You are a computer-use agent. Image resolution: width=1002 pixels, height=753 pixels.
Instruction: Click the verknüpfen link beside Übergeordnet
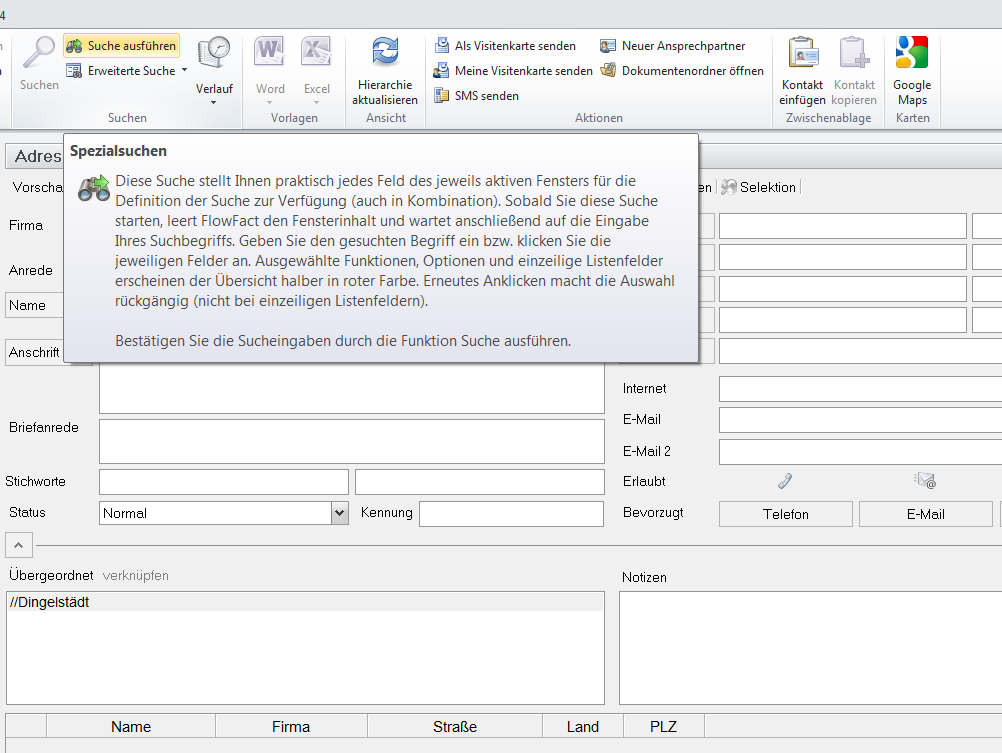point(135,576)
